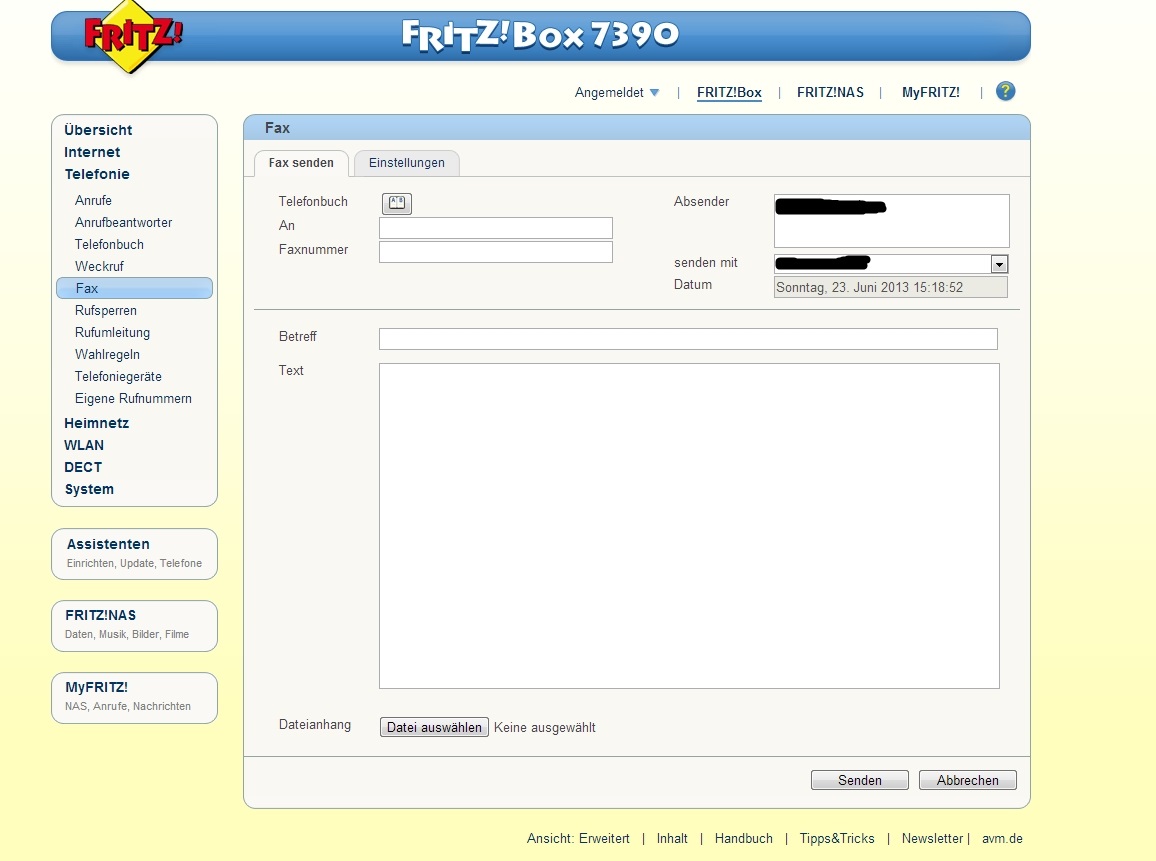Open the DECT menu section
Screen dimensions: 1156x861
pyautogui.click(x=83, y=467)
